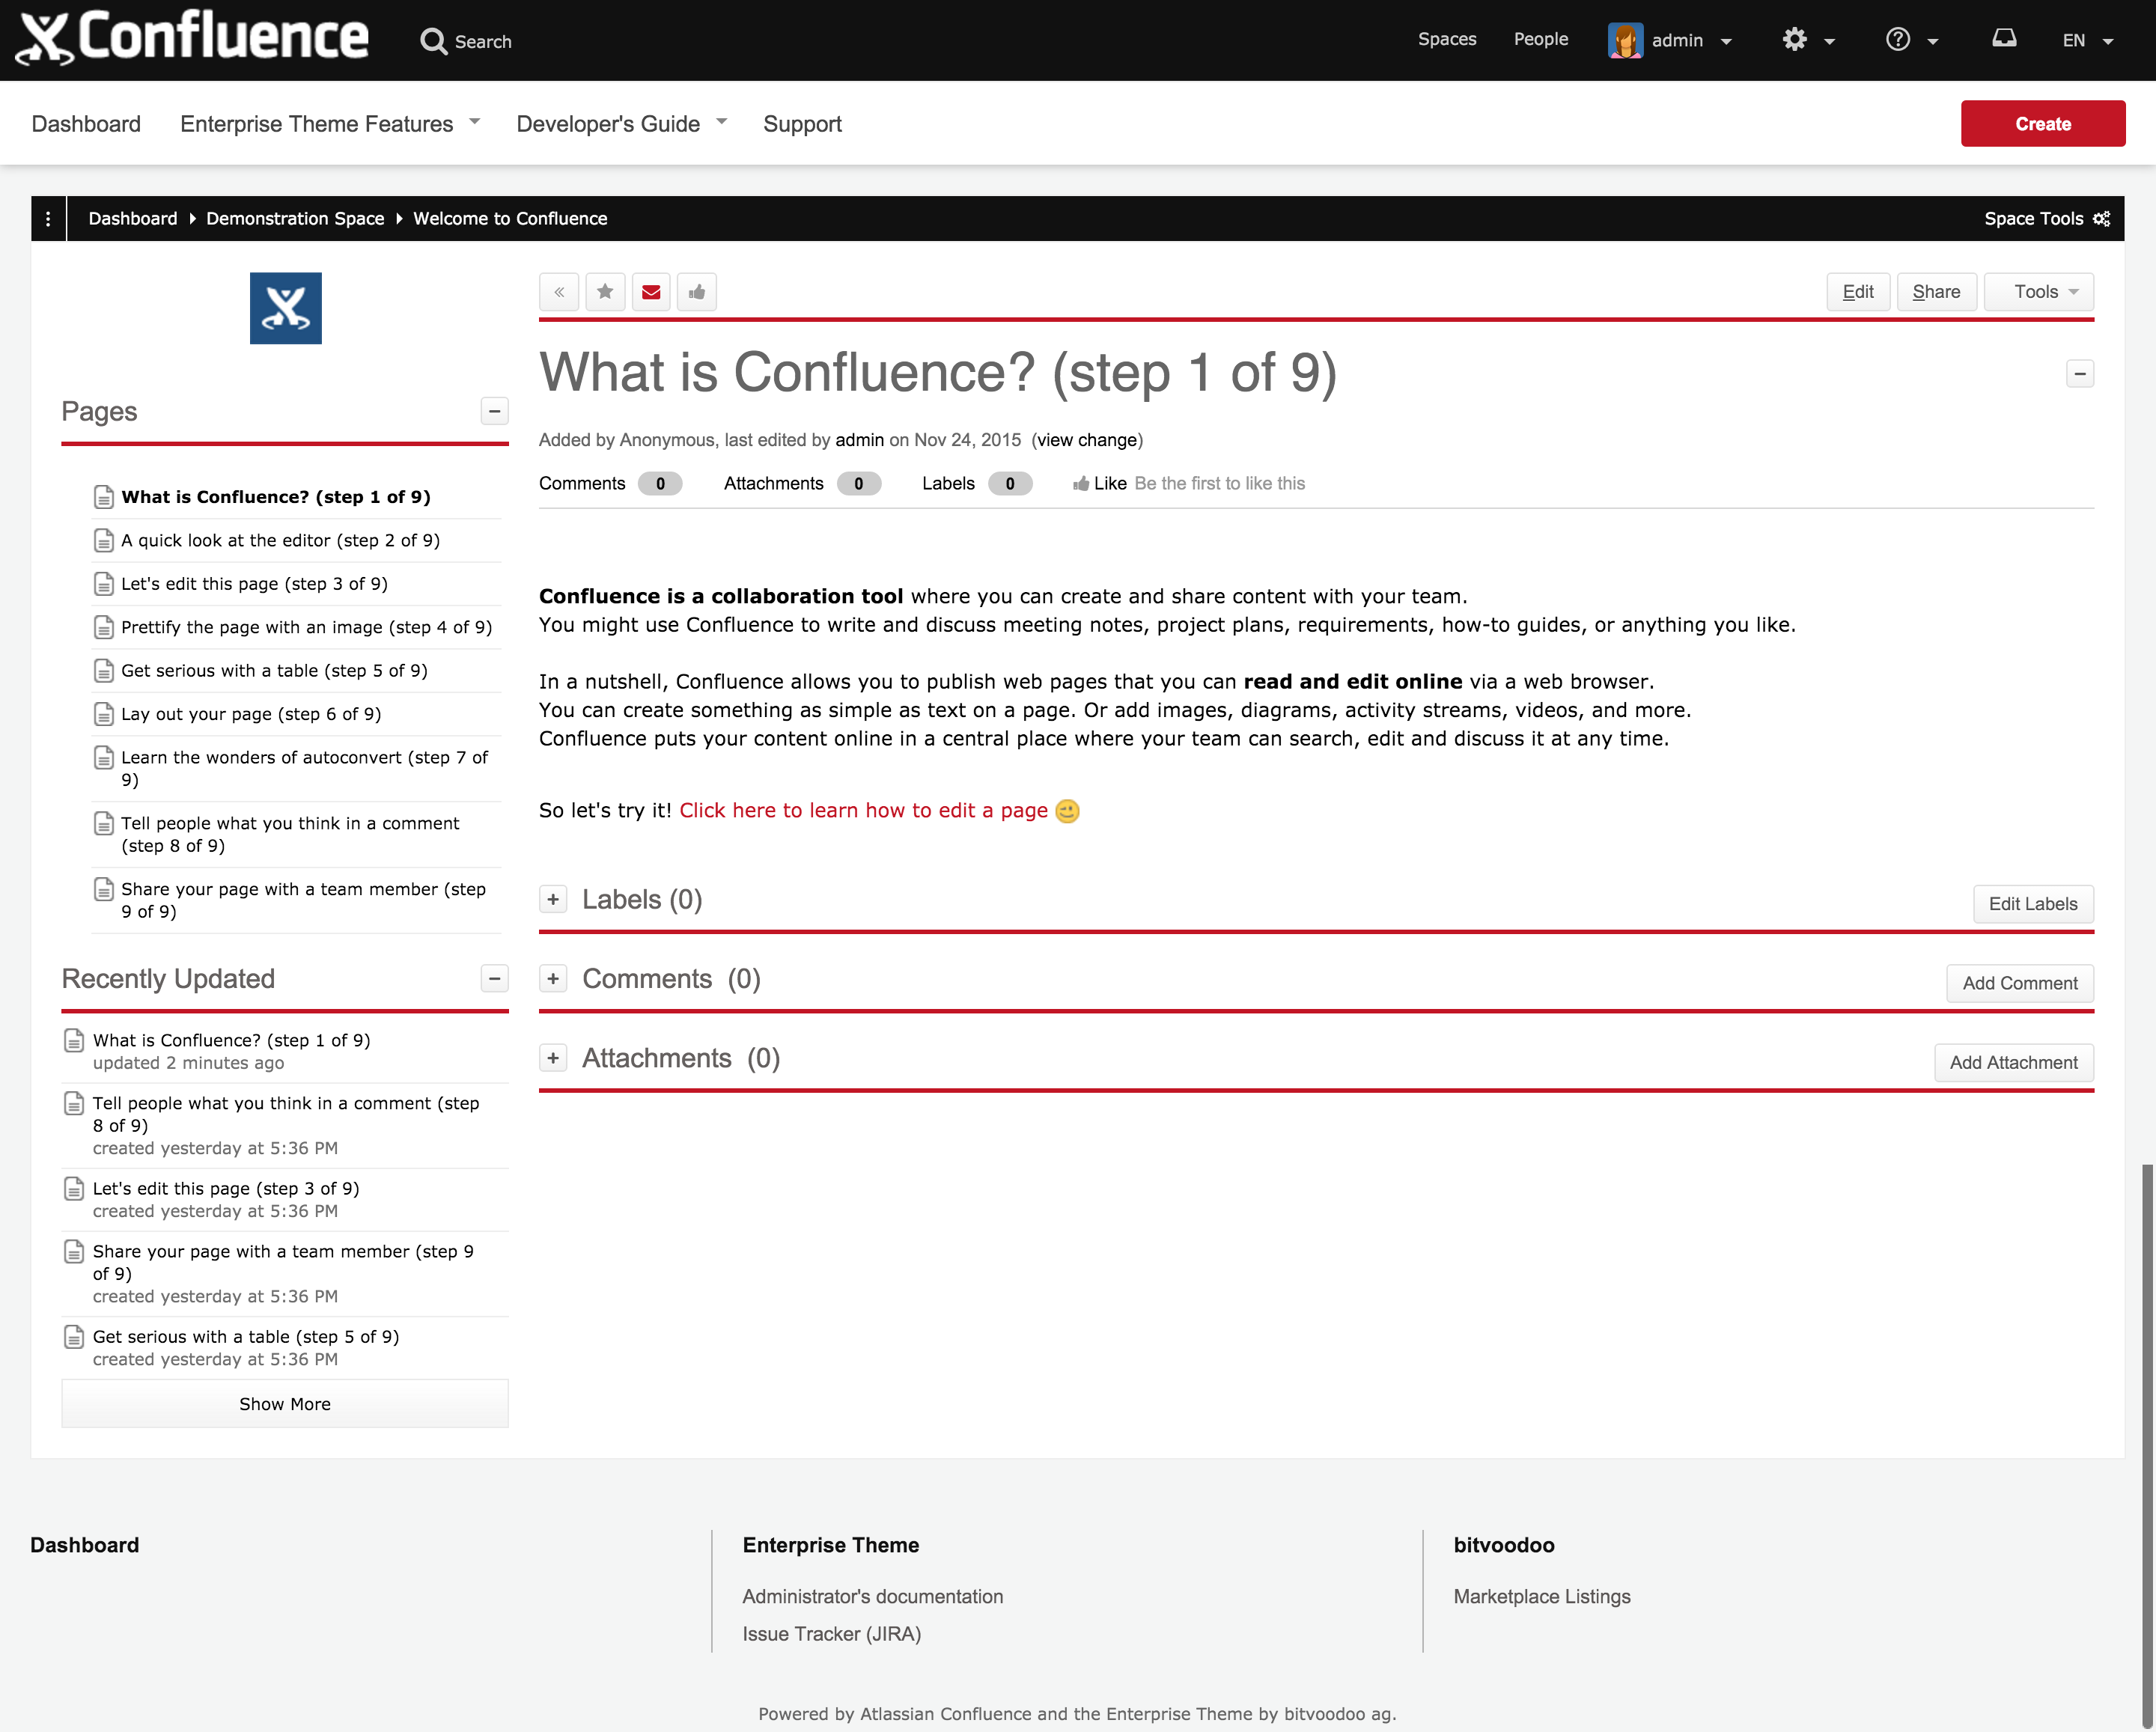
Task: Click page icon beside 'Prettify the page with an image'
Action: point(104,627)
